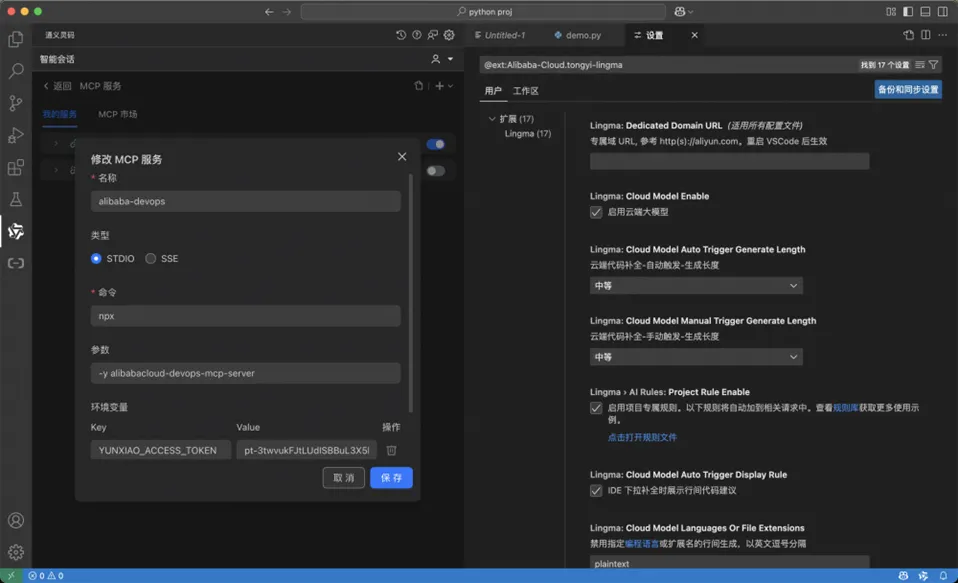Screen dimensions: 958x583
Task: Split the editor to the right
Action: tap(926, 35)
